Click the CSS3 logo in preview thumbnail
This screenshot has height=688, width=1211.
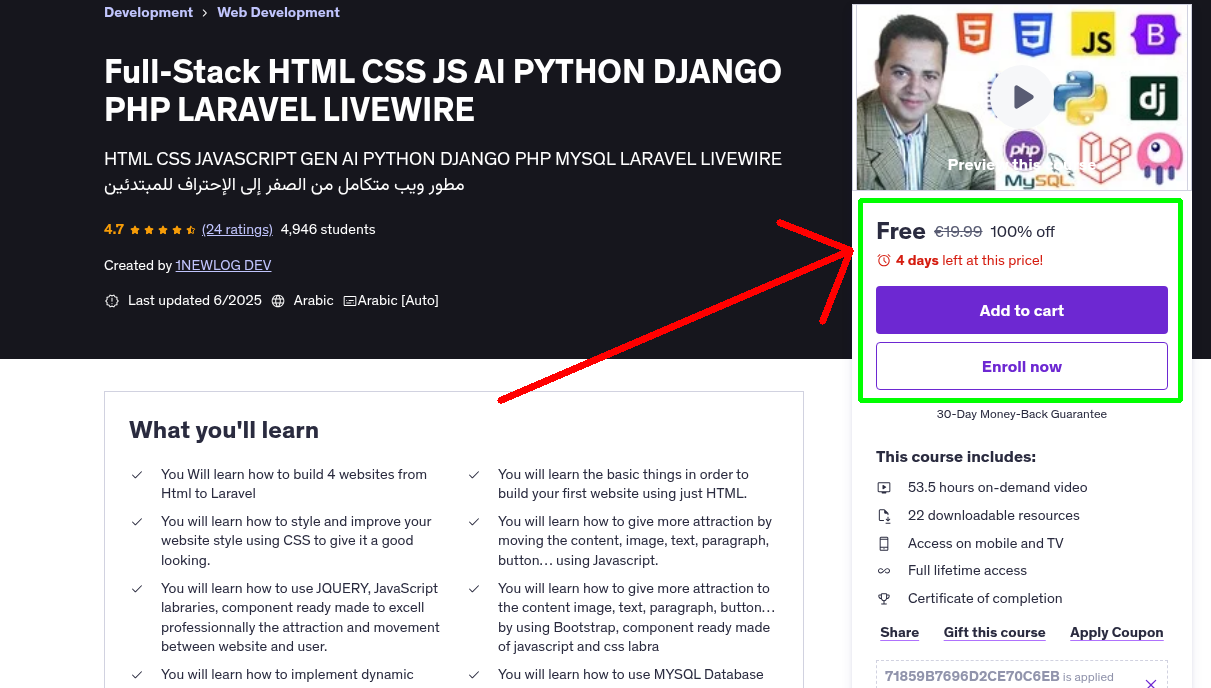(1032, 33)
